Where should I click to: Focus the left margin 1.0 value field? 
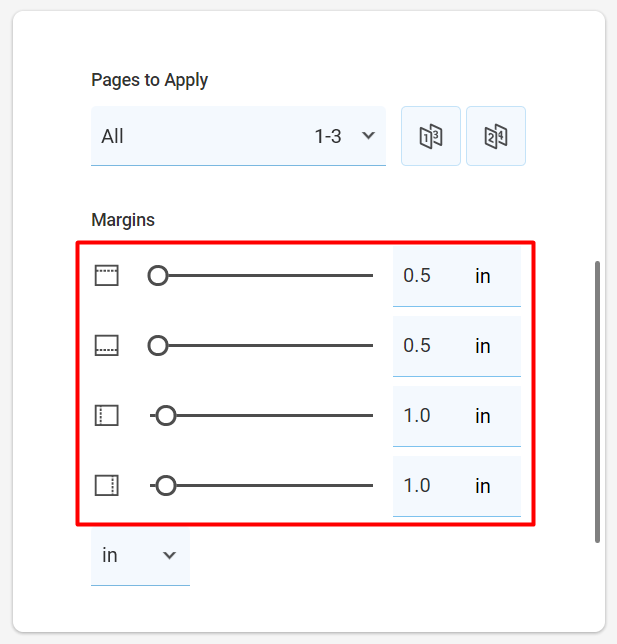pos(457,416)
